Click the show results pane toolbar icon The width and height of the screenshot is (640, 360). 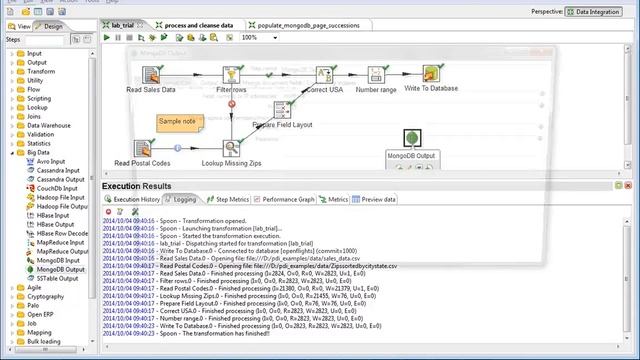(x=229, y=38)
